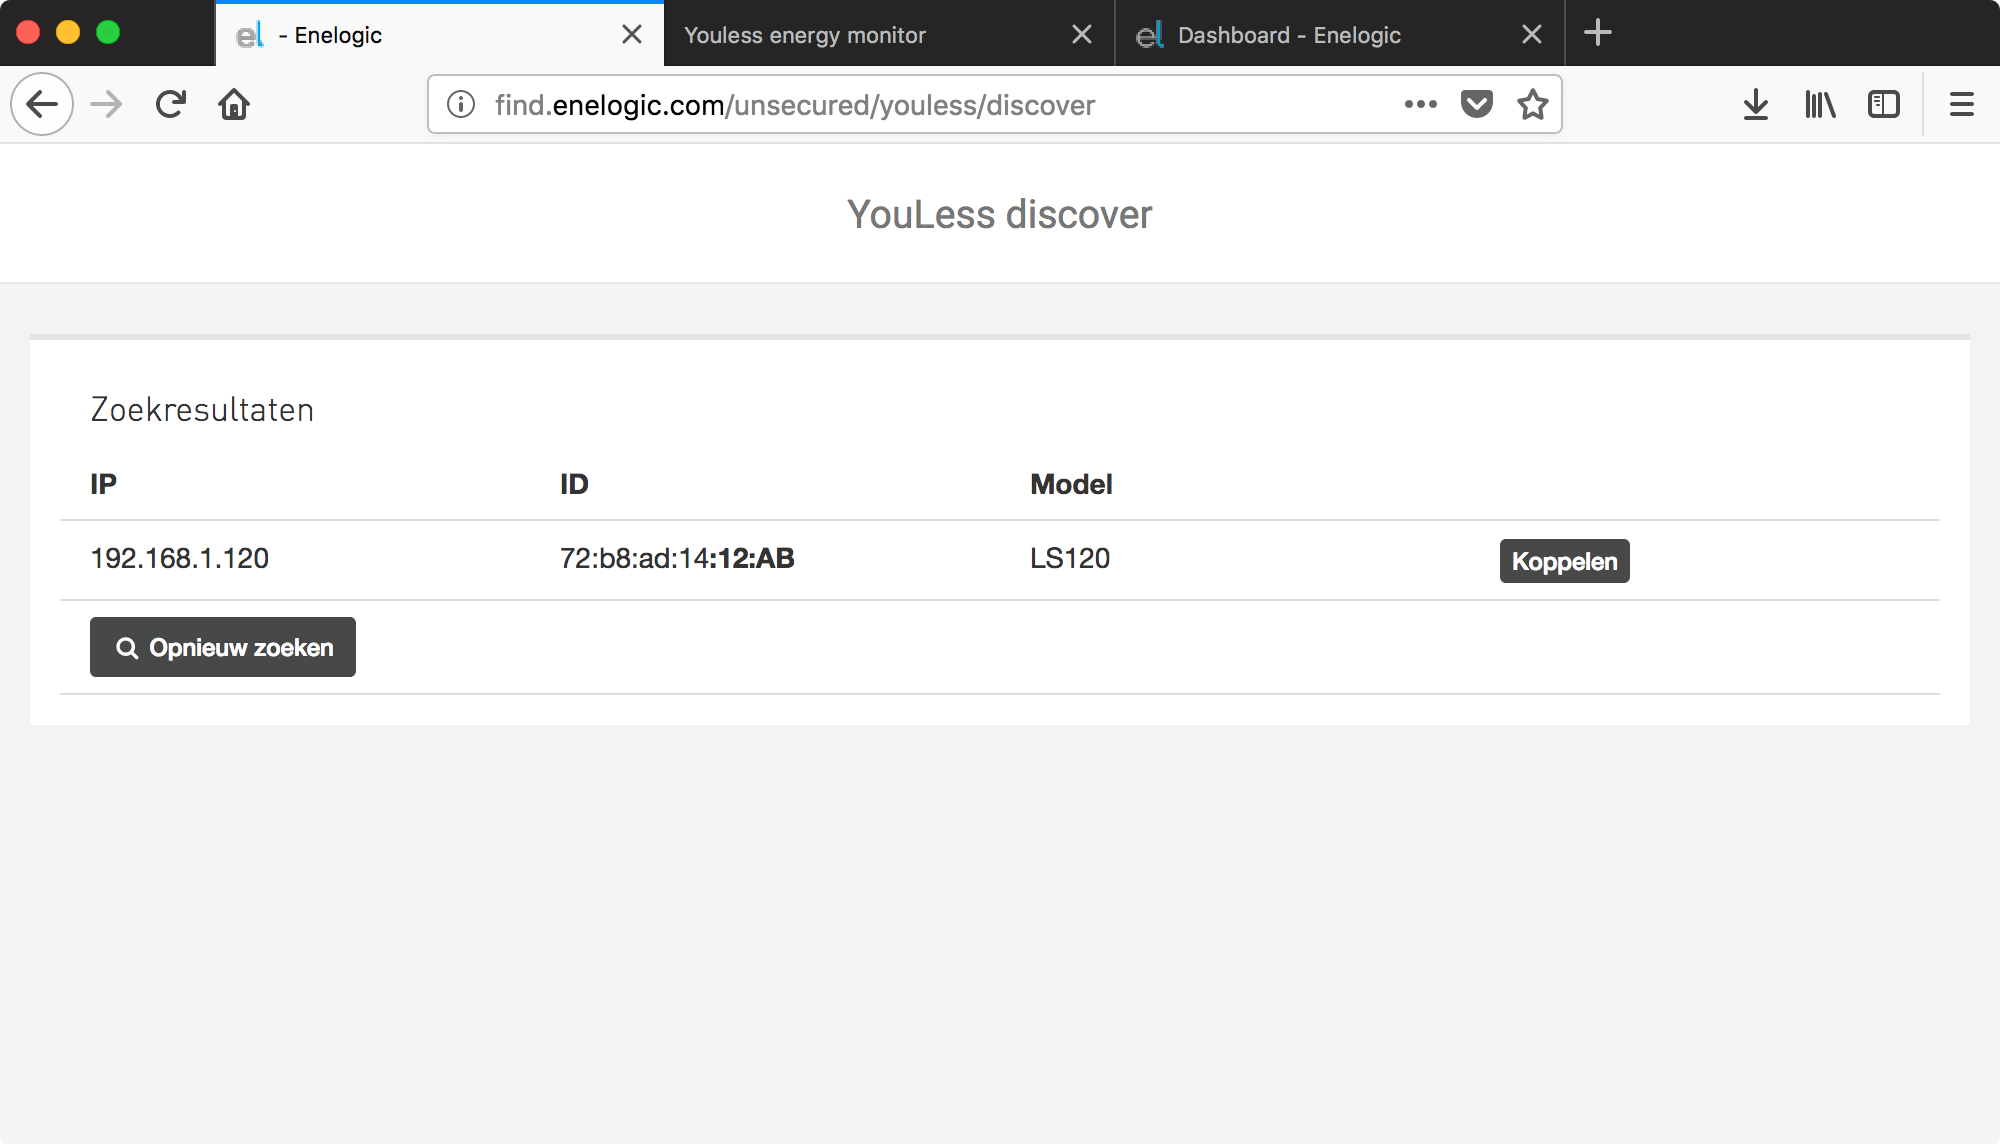Click the Opnieuw zoeken button
The image size is (2000, 1144).
223,647
